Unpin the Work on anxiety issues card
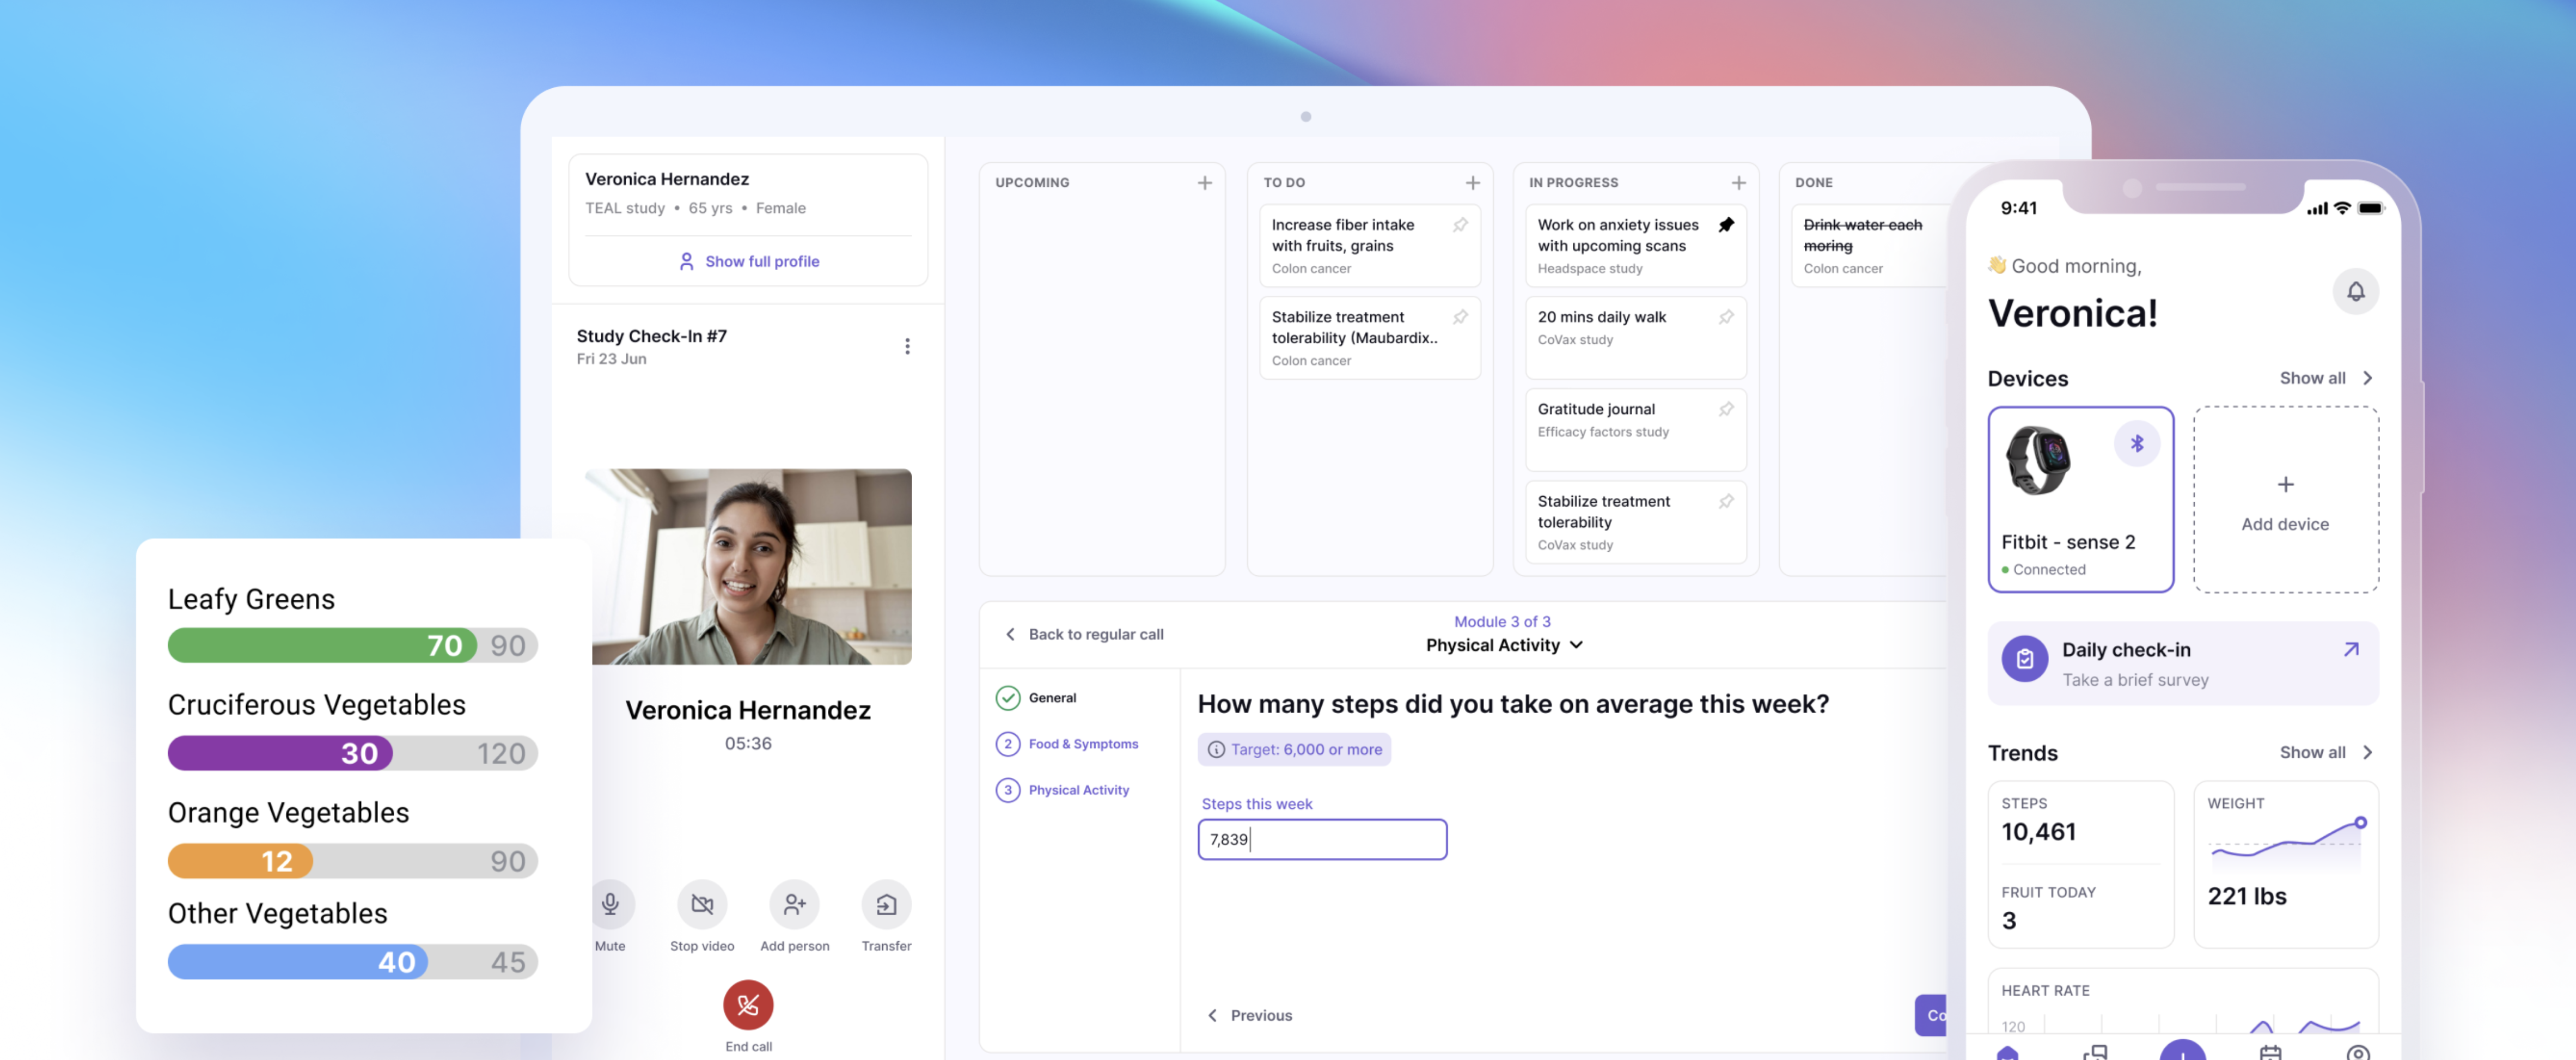Image resolution: width=2576 pixels, height=1060 pixels. pyautogui.click(x=1726, y=225)
